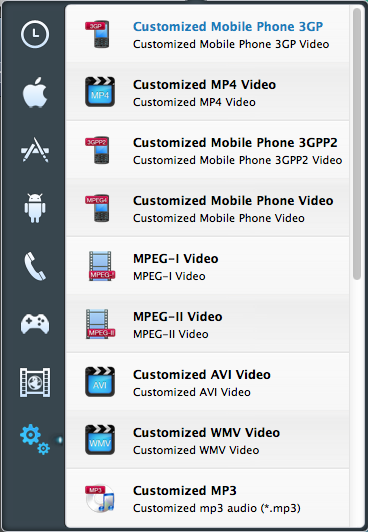Click the MPEG-II filmstrip icon
The image size is (368, 532).
[x=100, y=324]
